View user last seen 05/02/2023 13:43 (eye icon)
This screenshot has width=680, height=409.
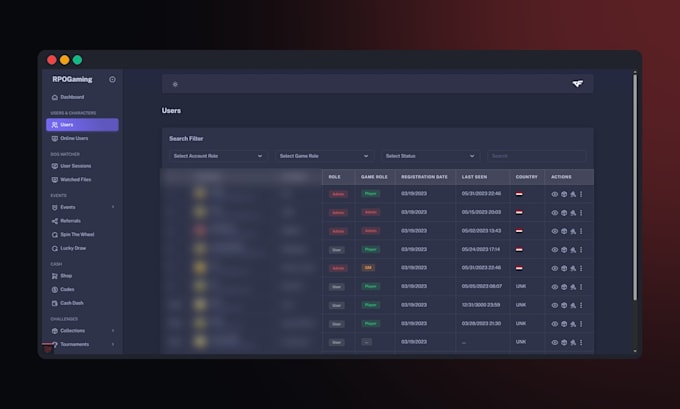click(555, 232)
